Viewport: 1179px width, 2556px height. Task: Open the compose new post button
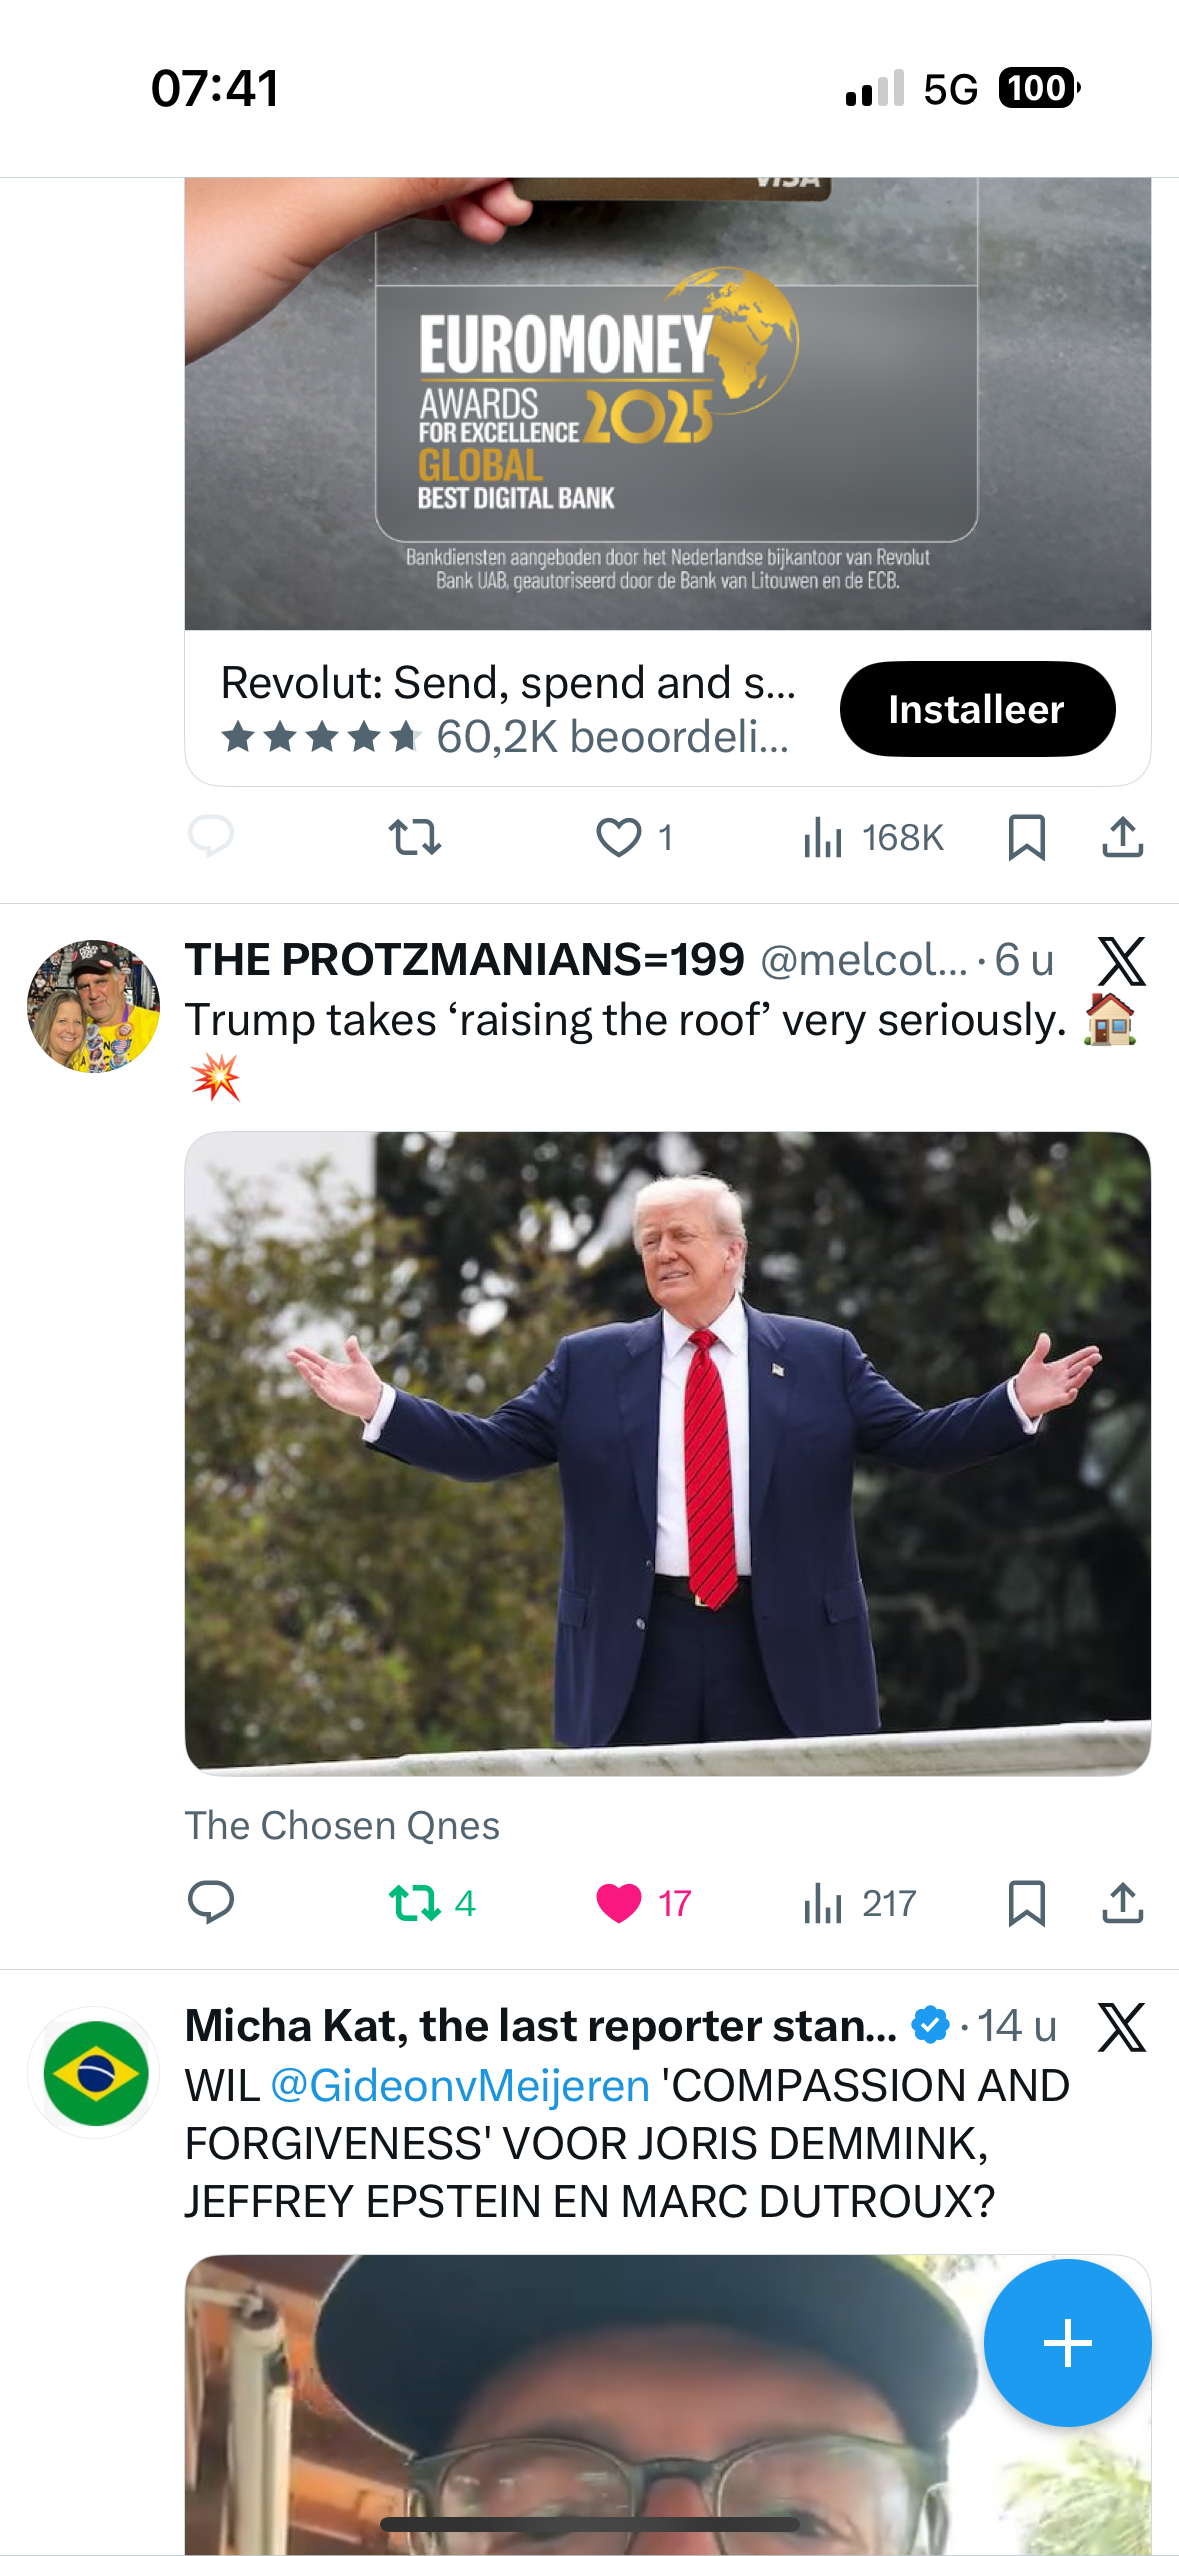(x=1067, y=2342)
